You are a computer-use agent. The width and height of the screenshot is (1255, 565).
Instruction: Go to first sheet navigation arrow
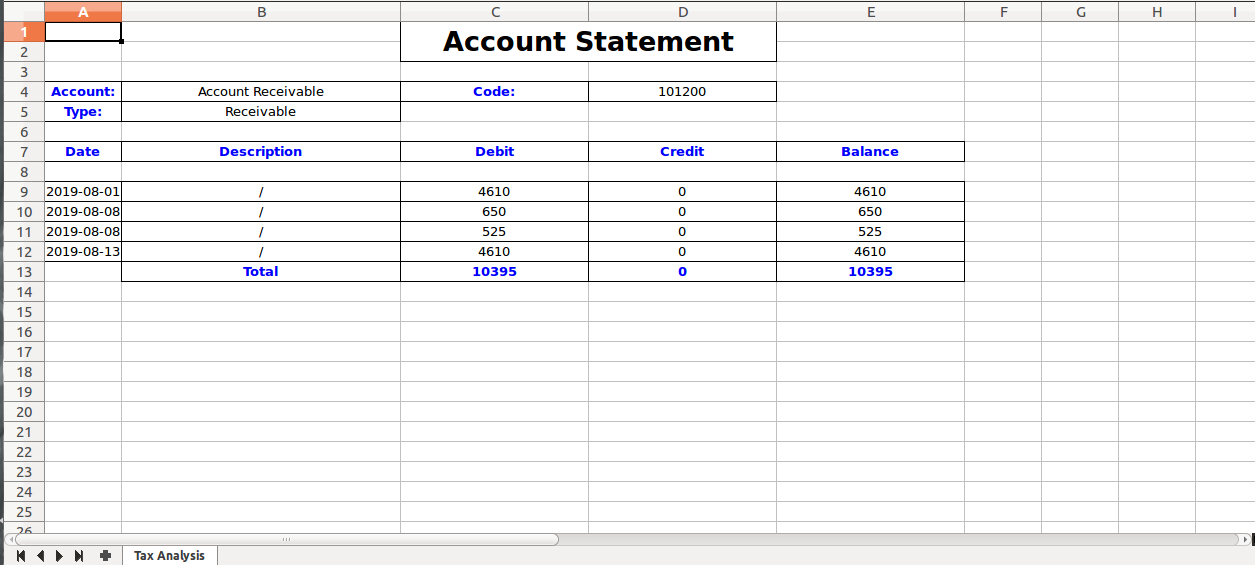pyautogui.click(x=21, y=556)
